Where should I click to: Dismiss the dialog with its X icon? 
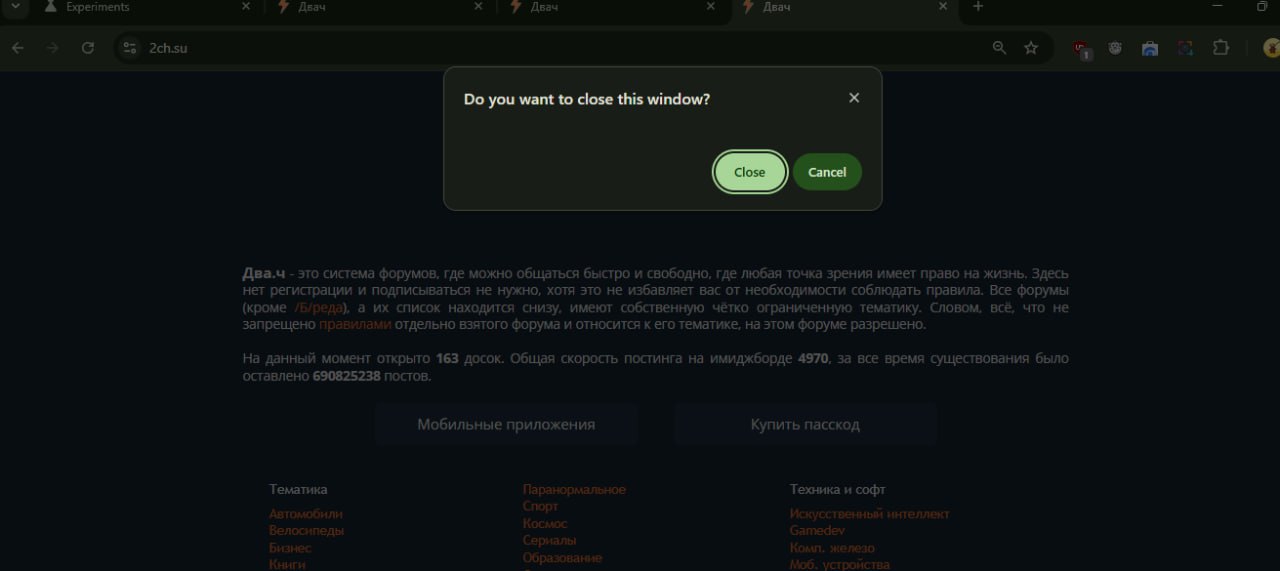click(x=854, y=98)
